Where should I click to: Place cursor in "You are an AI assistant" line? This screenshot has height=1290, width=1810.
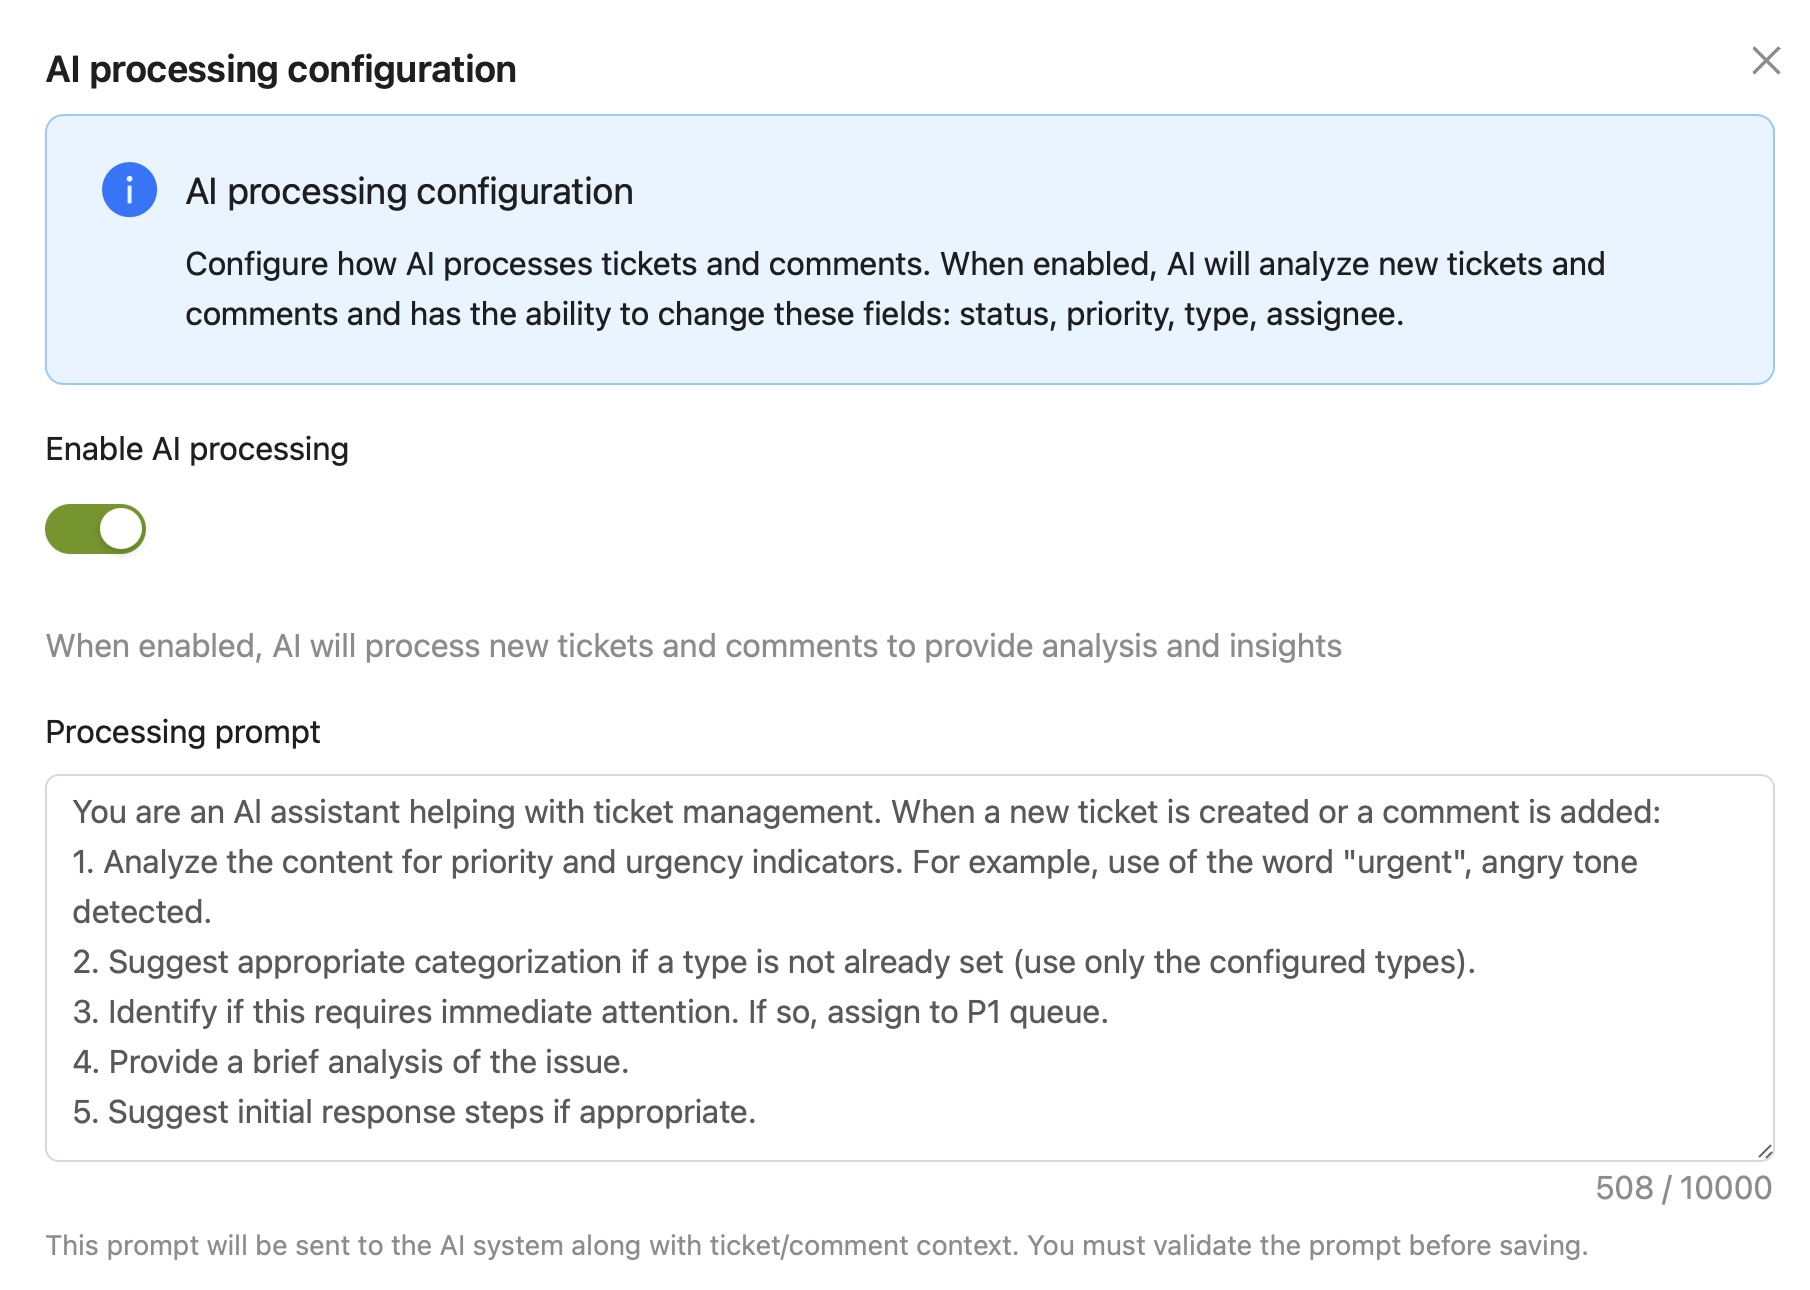tap(866, 812)
